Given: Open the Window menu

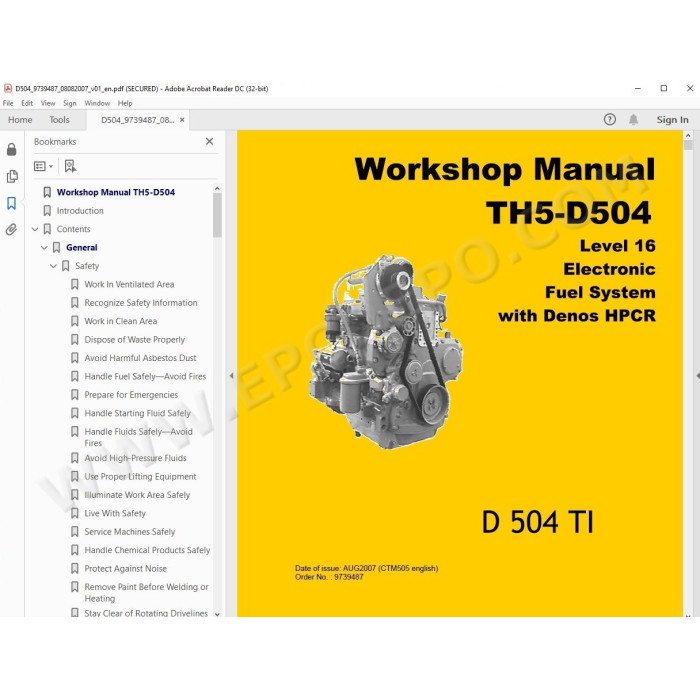Looking at the screenshot, I should [97, 103].
